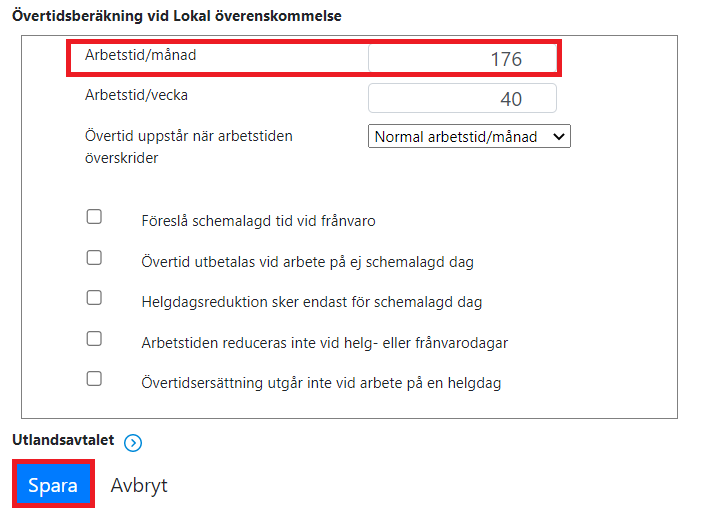Select Övertidsersättning utgår inte vid arbete på helgdag checkbox
The width and height of the screenshot is (719, 525).
[94, 379]
